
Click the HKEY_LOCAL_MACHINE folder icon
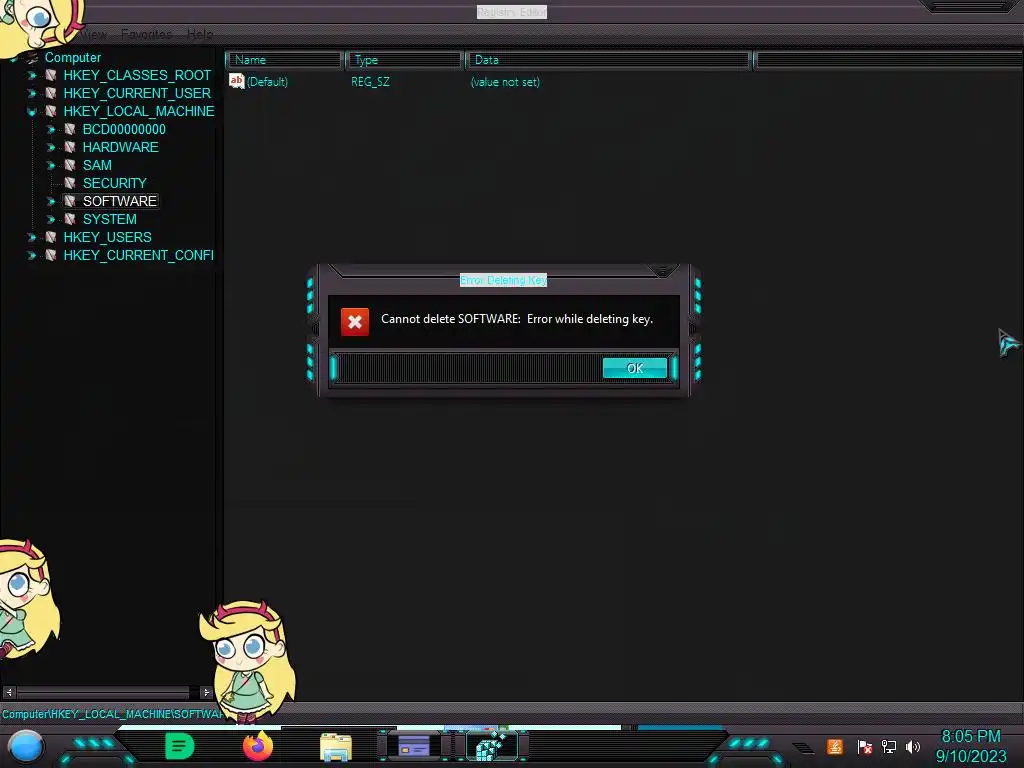tap(50, 111)
